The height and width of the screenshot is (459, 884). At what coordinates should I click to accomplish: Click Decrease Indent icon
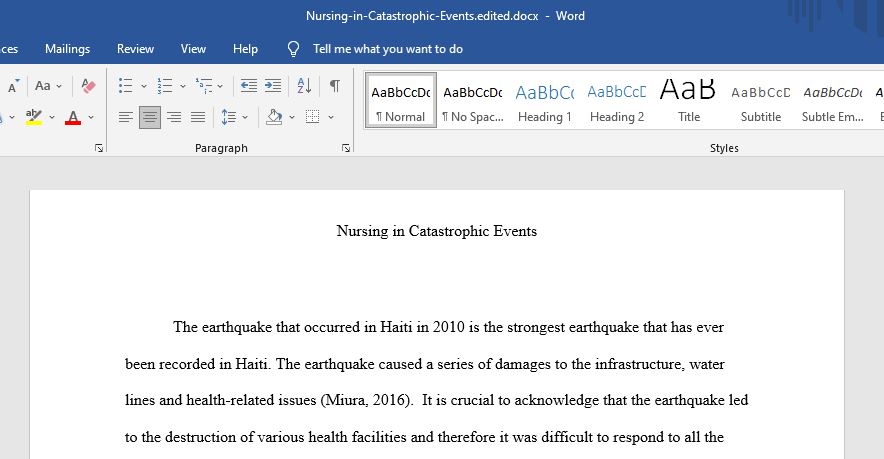point(249,86)
